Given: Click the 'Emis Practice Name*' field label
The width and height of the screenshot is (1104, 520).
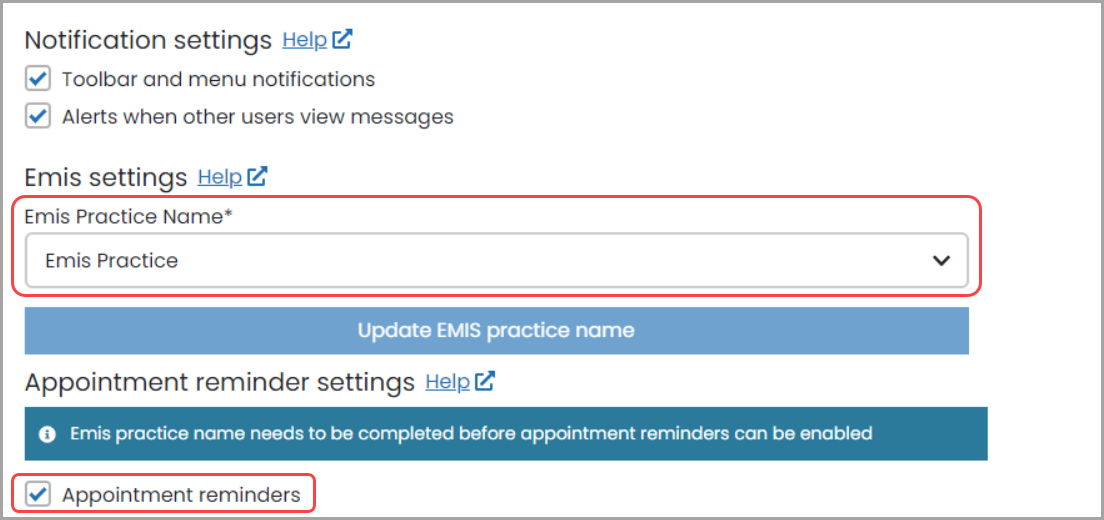Looking at the screenshot, I should (128, 217).
